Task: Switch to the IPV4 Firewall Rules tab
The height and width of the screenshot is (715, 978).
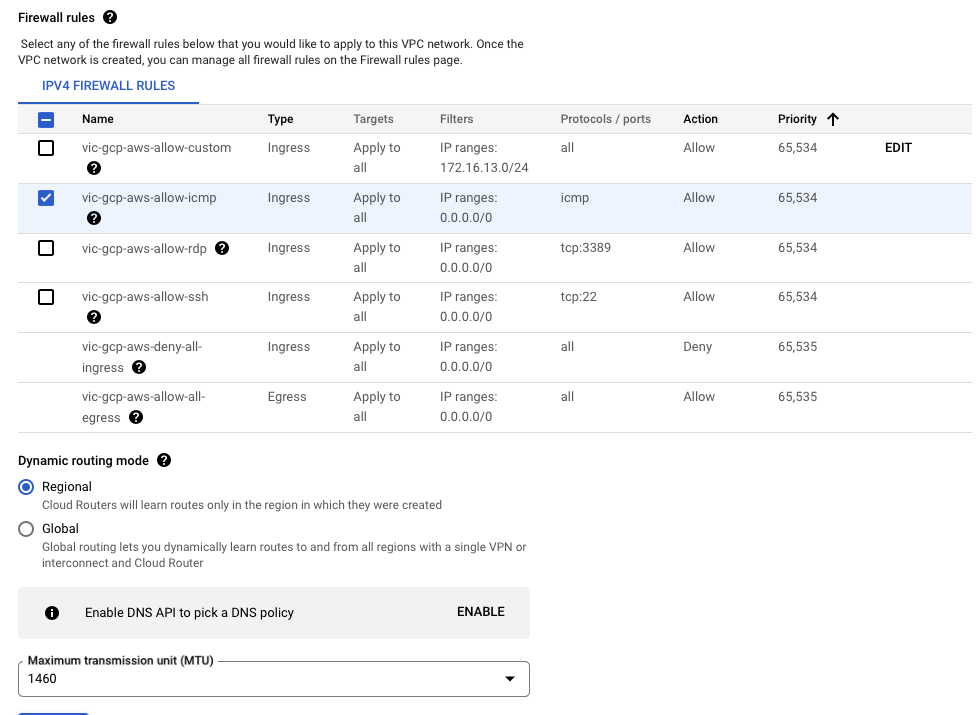Action: point(108,86)
